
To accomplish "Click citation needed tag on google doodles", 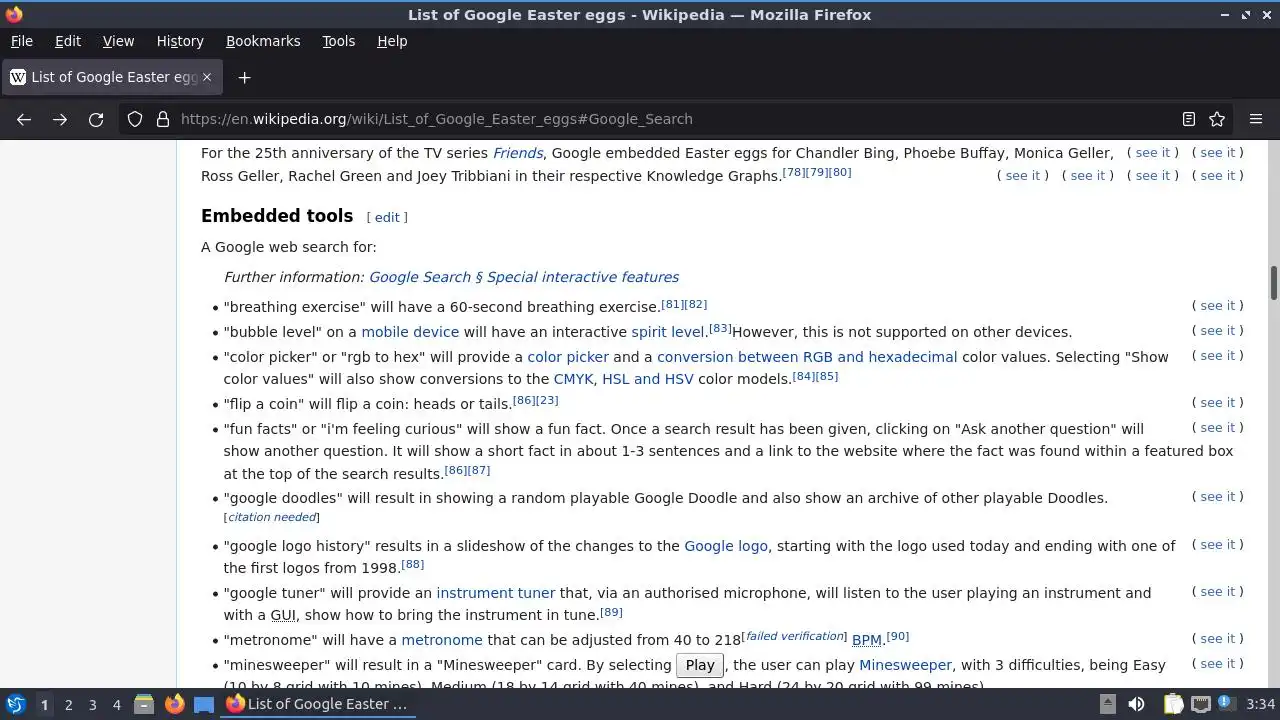I will tap(272, 517).
